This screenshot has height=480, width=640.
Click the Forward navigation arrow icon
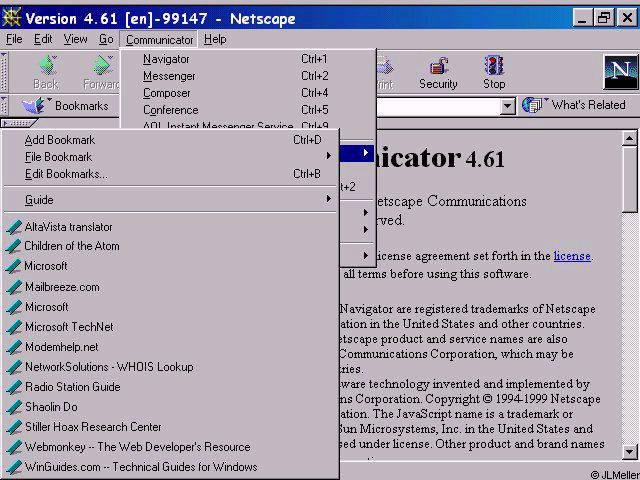pos(102,67)
